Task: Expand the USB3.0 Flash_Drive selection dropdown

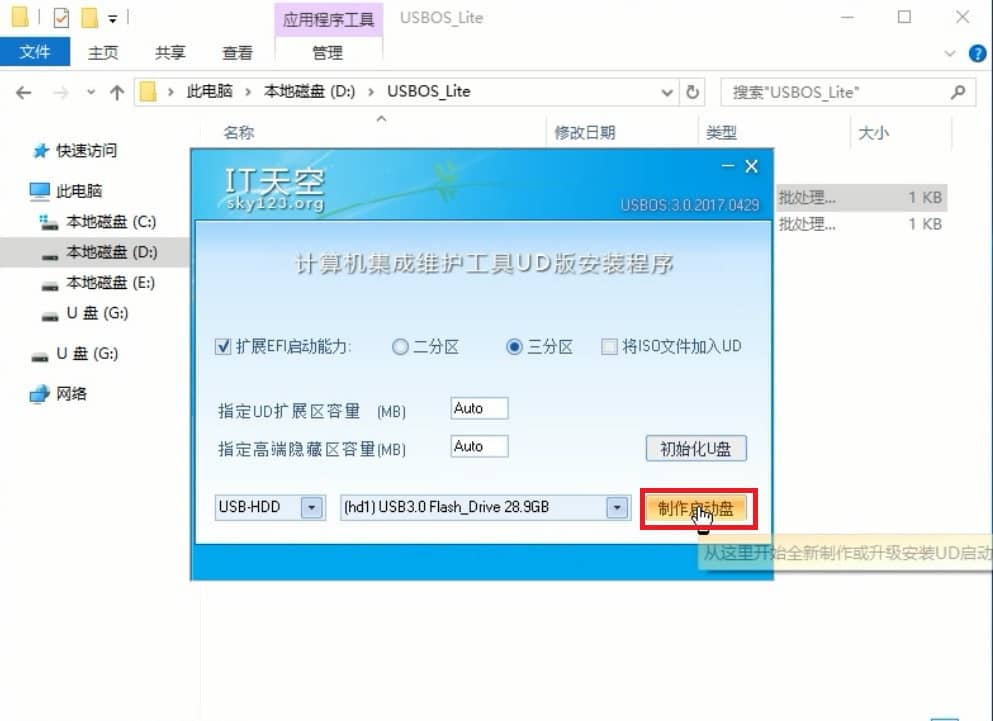Action: [x=616, y=507]
